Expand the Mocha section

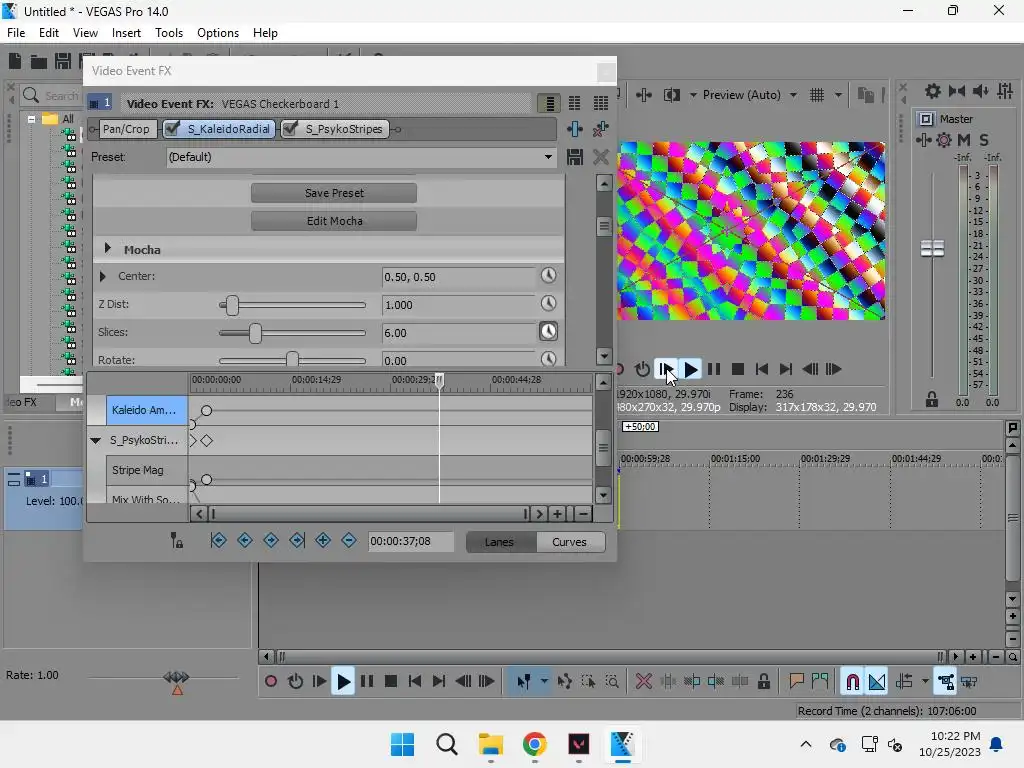pyautogui.click(x=108, y=249)
